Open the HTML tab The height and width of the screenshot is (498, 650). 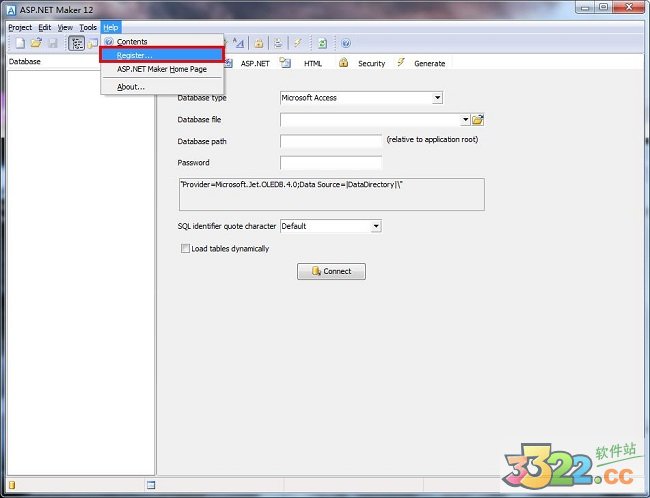tap(313, 63)
